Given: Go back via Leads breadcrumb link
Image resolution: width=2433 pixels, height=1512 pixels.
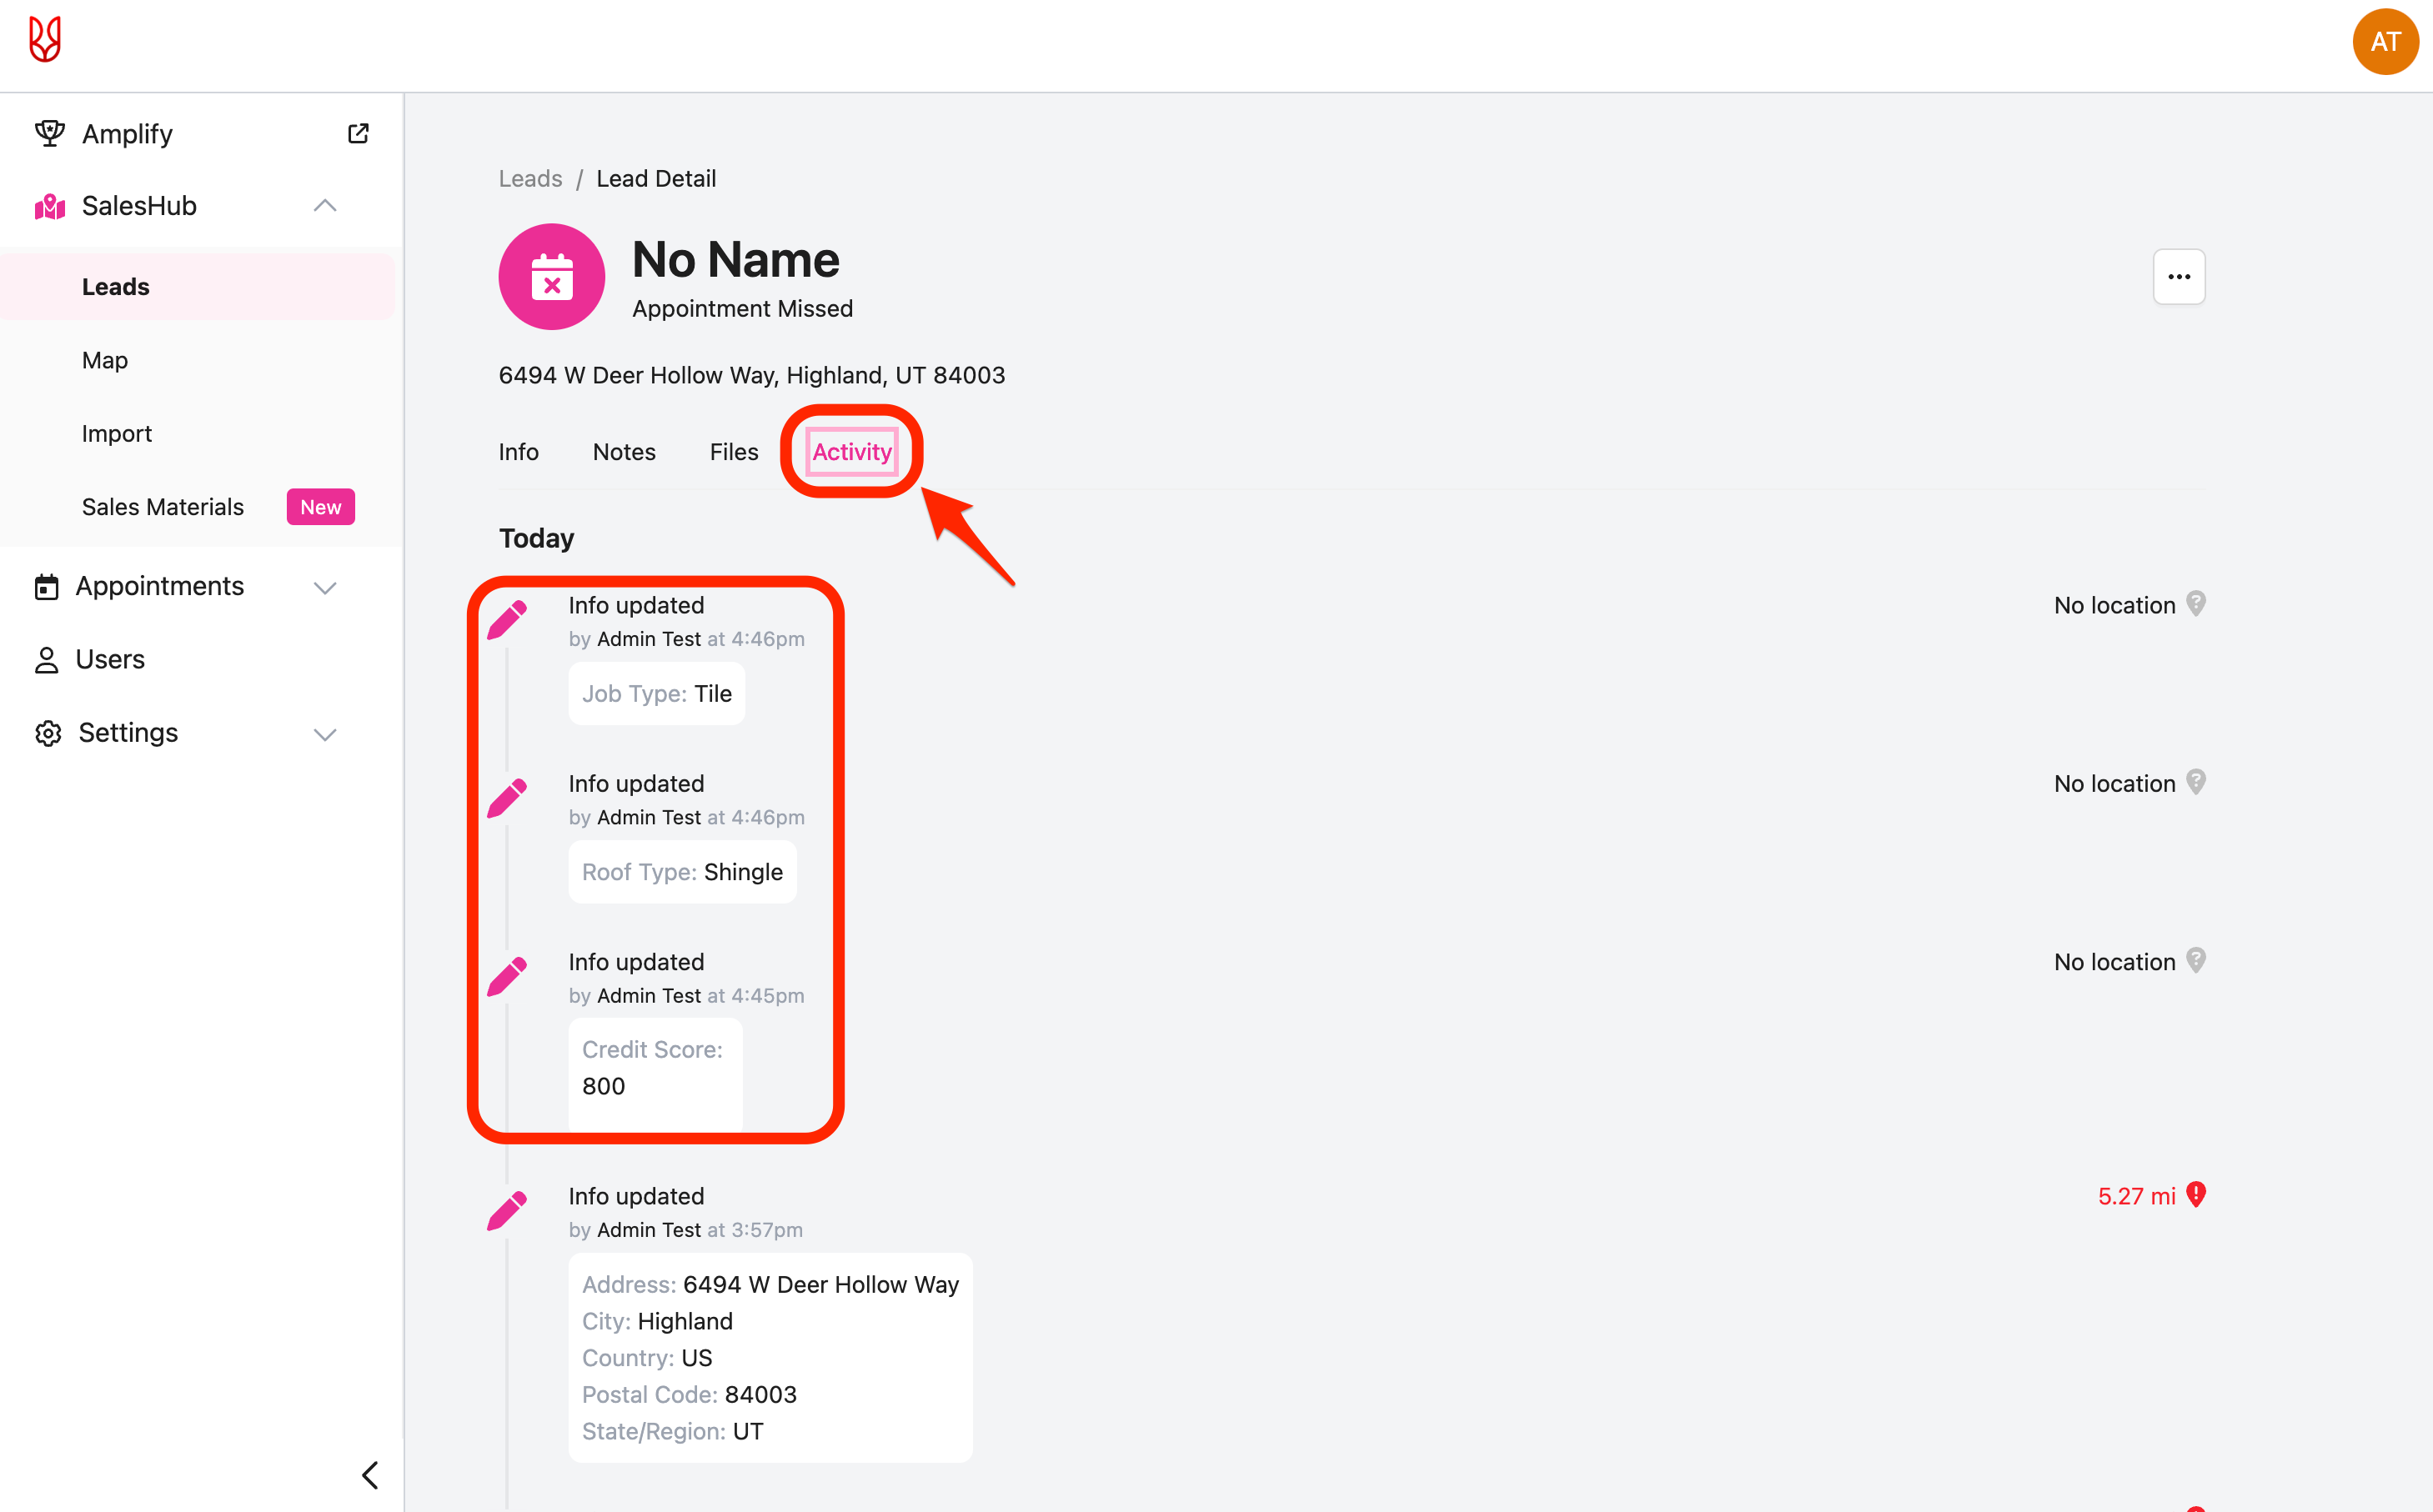Looking at the screenshot, I should [x=530, y=179].
